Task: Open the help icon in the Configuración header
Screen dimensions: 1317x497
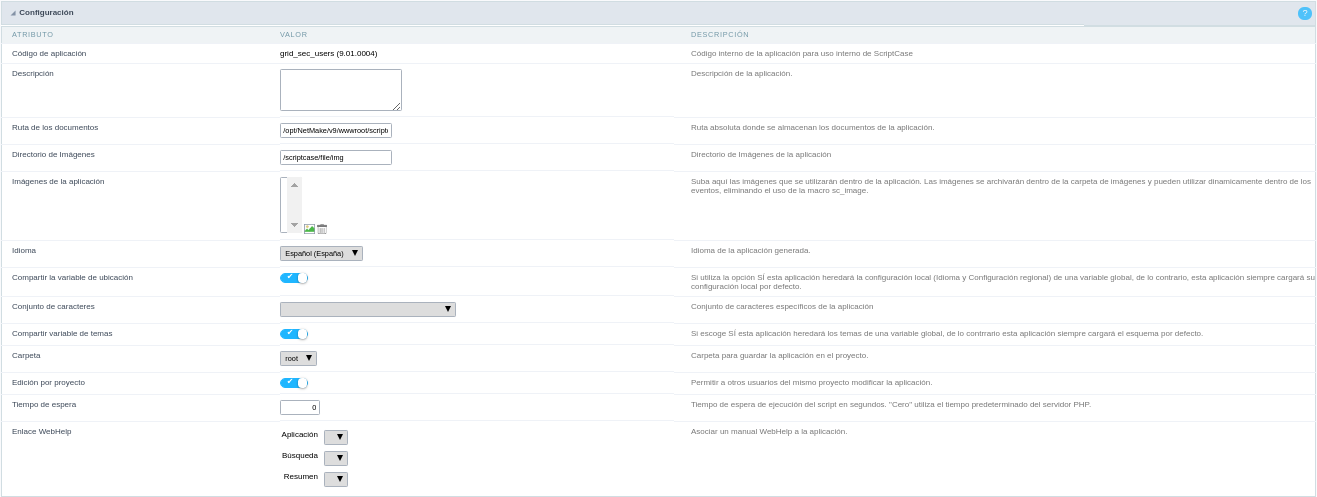Action: click(1304, 13)
